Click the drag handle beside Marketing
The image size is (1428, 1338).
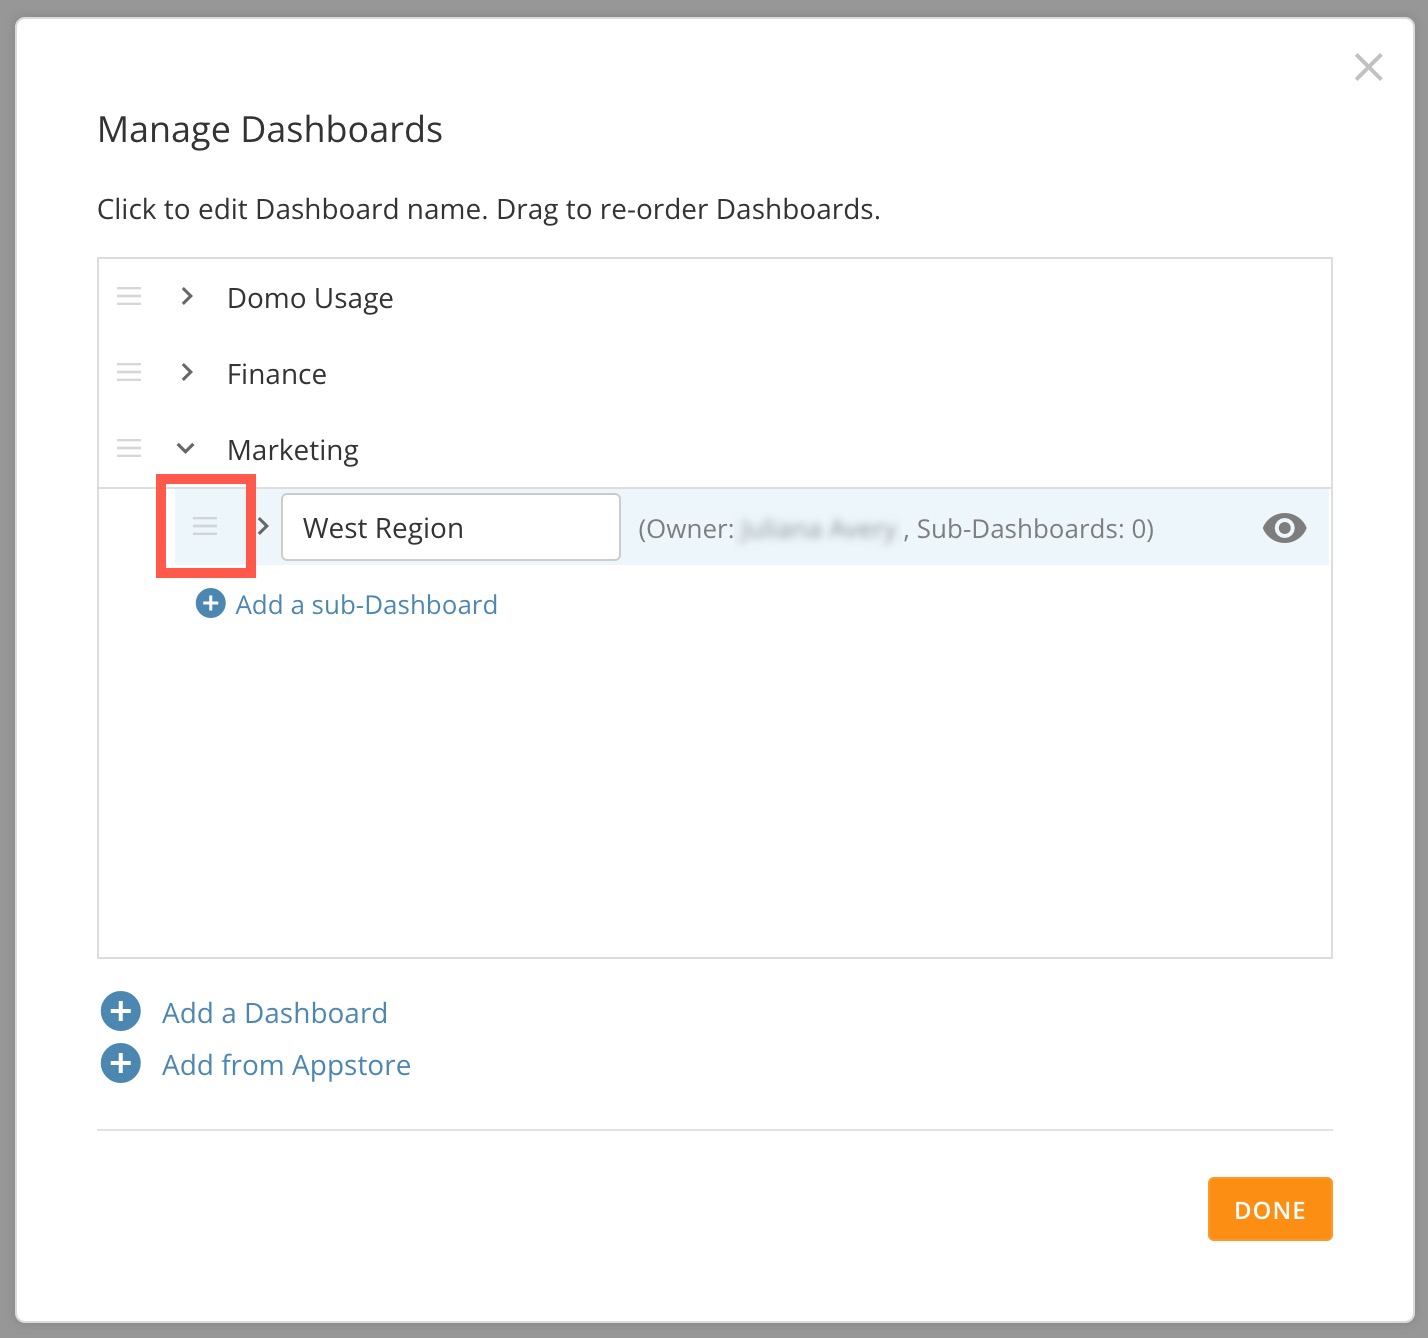(129, 448)
